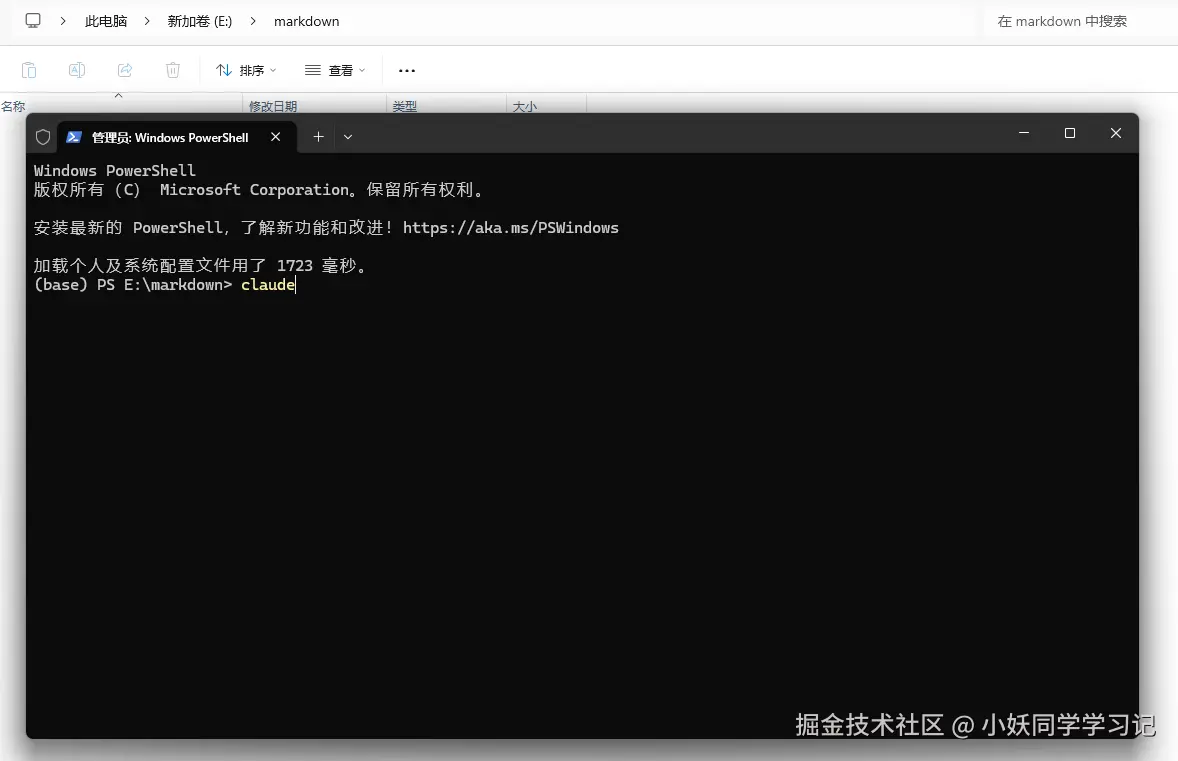This screenshot has width=1178, height=761.
Task: Click the Delete trash icon in Explorer toolbar
Action: [173, 70]
